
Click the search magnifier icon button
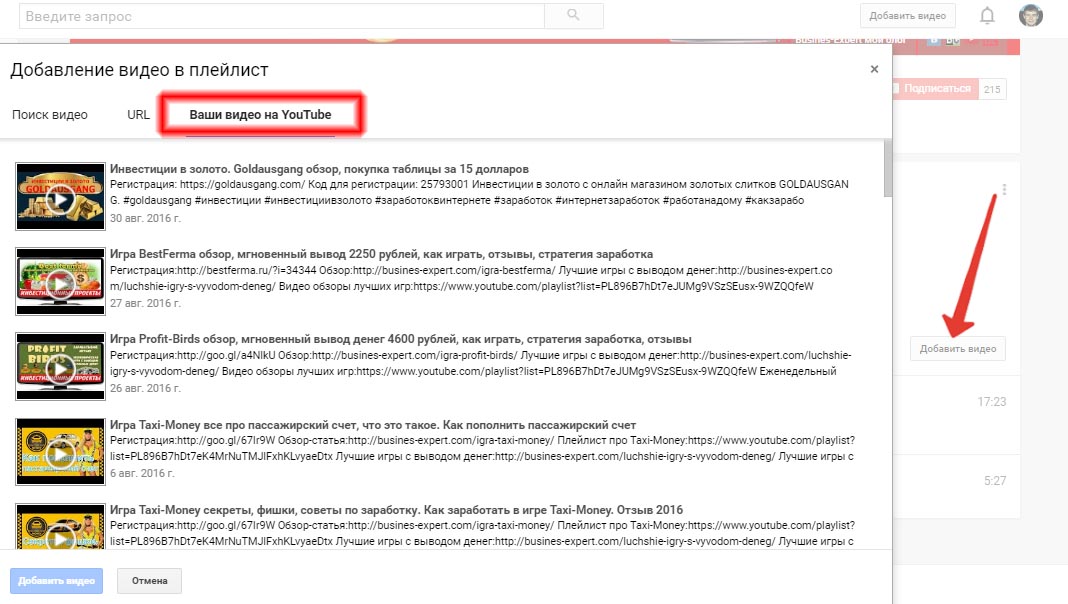[x=574, y=16]
